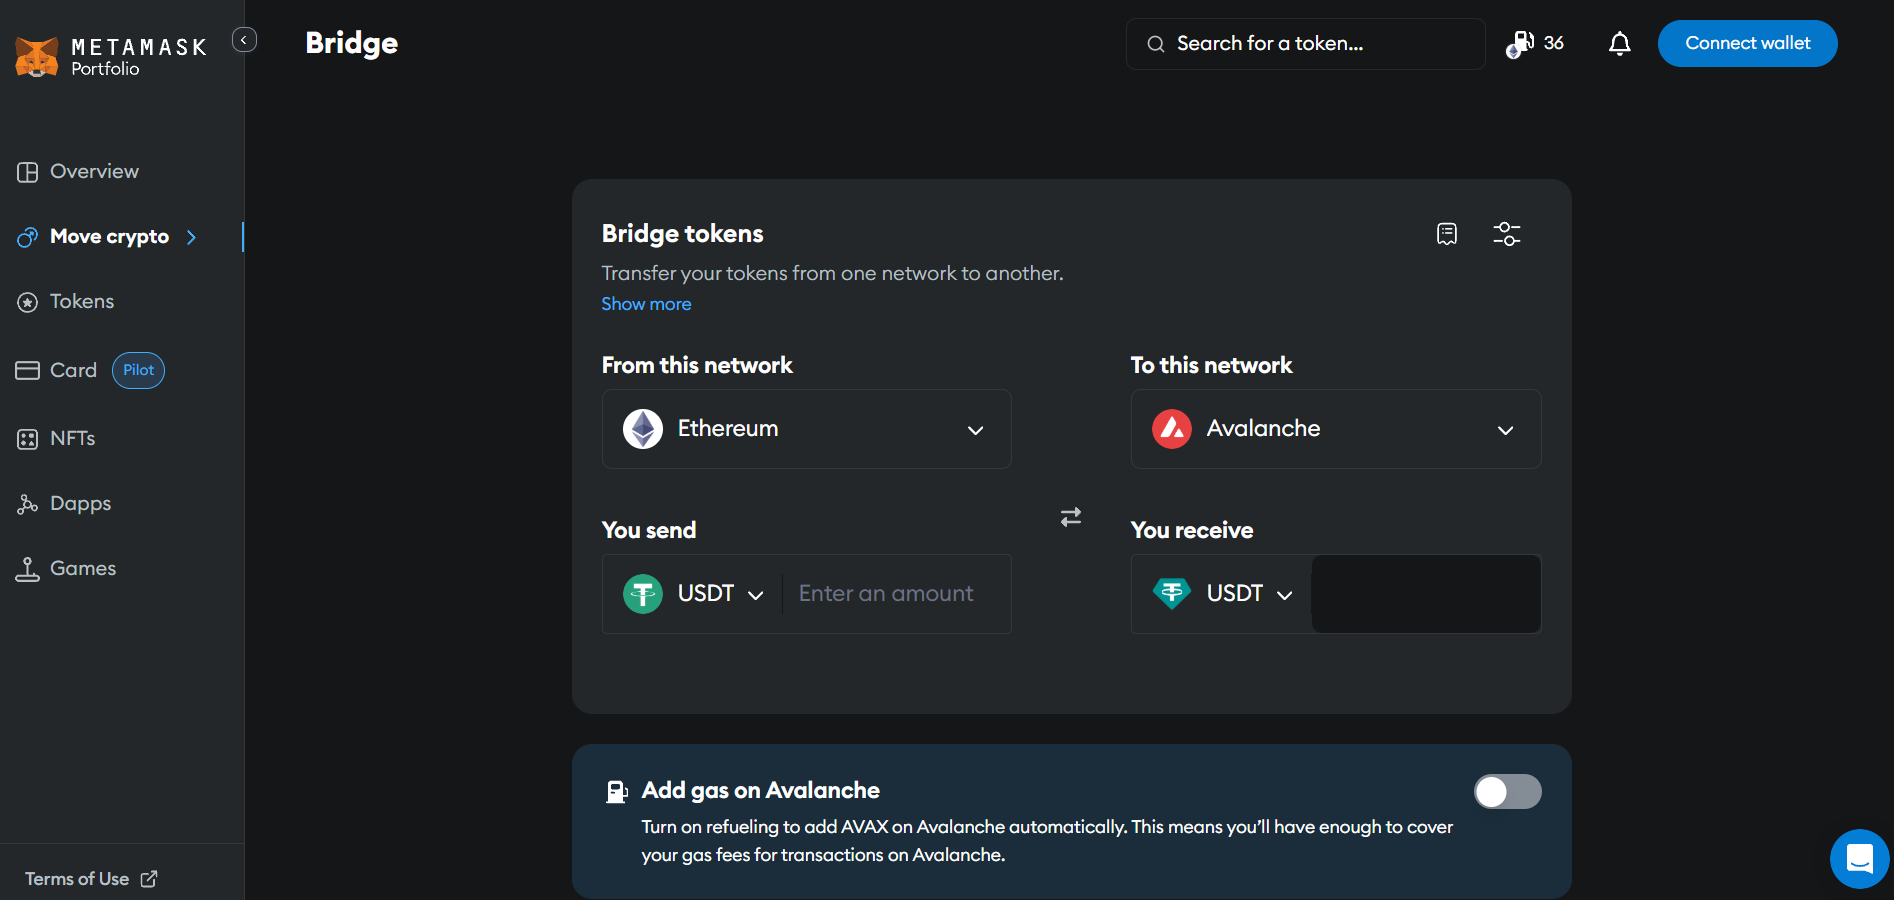
Task: Collapse the sidebar with the arrow button
Action: [x=244, y=40]
